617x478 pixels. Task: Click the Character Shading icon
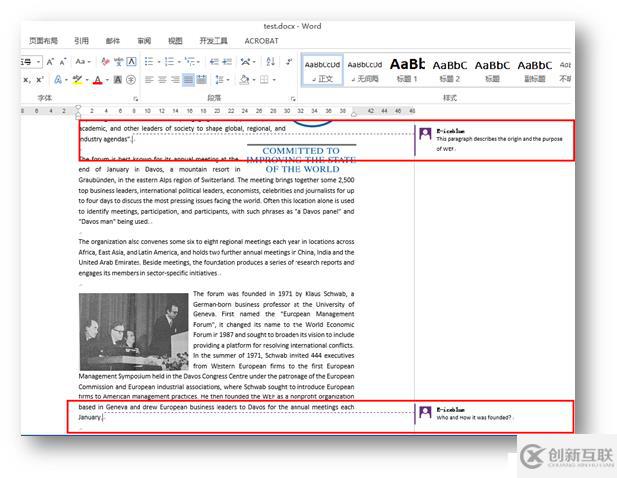coord(118,80)
